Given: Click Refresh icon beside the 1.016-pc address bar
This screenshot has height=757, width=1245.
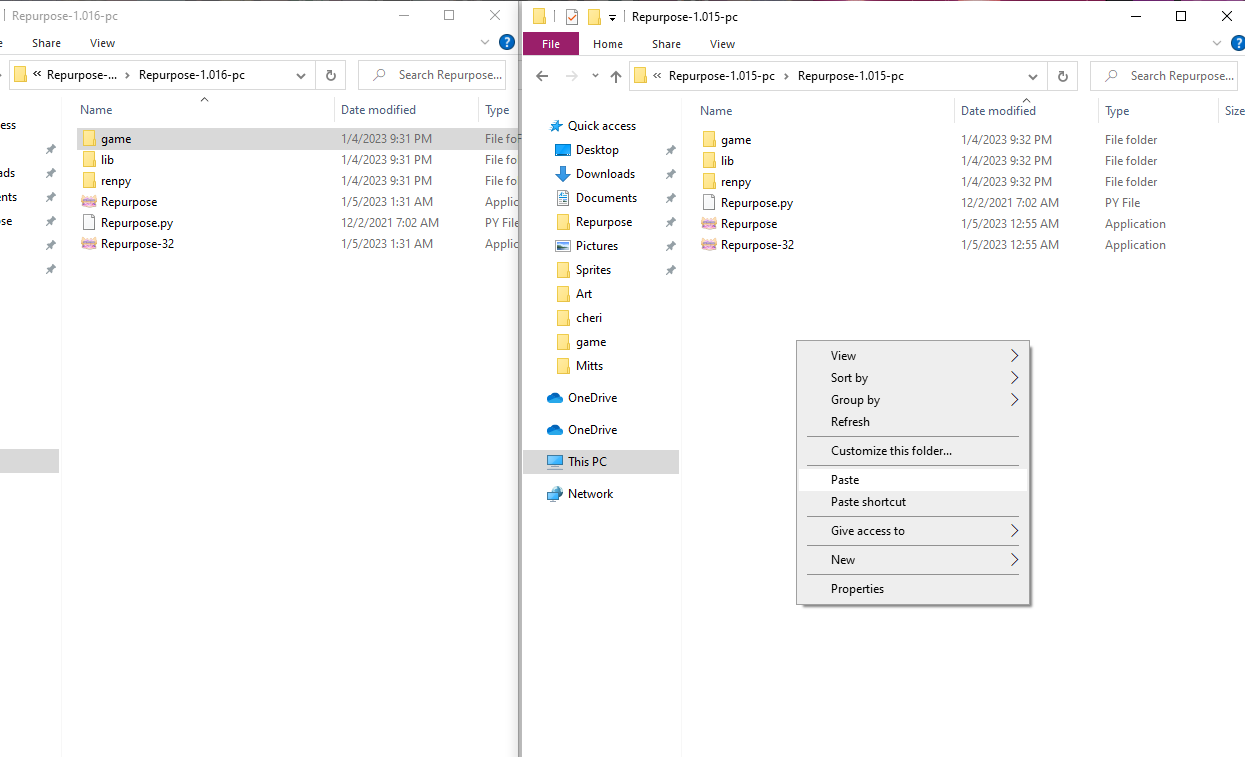Looking at the screenshot, I should pos(331,75).
